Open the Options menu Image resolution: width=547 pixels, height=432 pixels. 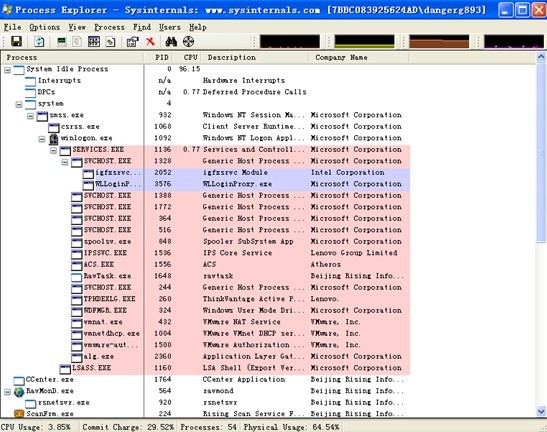[45, 27]
